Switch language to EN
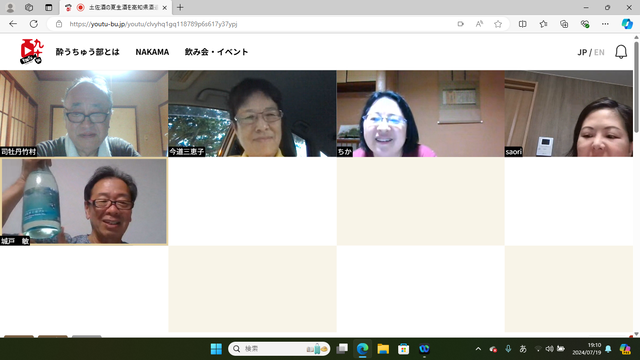Screen dimensions: 640x360 tap(599, 52)
